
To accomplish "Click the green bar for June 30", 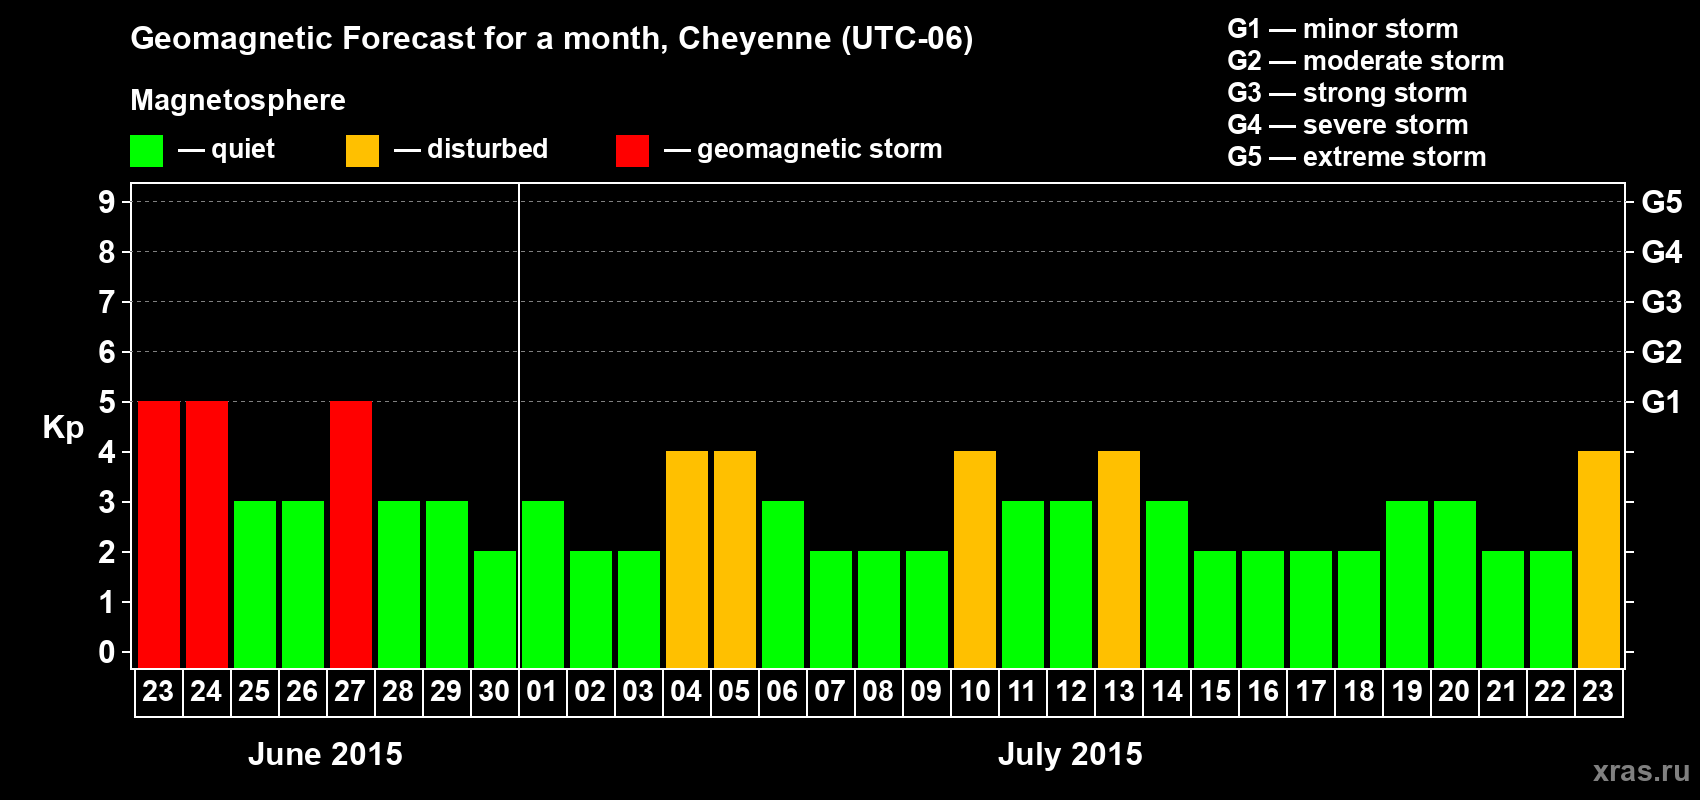I will tap(495, 610).
